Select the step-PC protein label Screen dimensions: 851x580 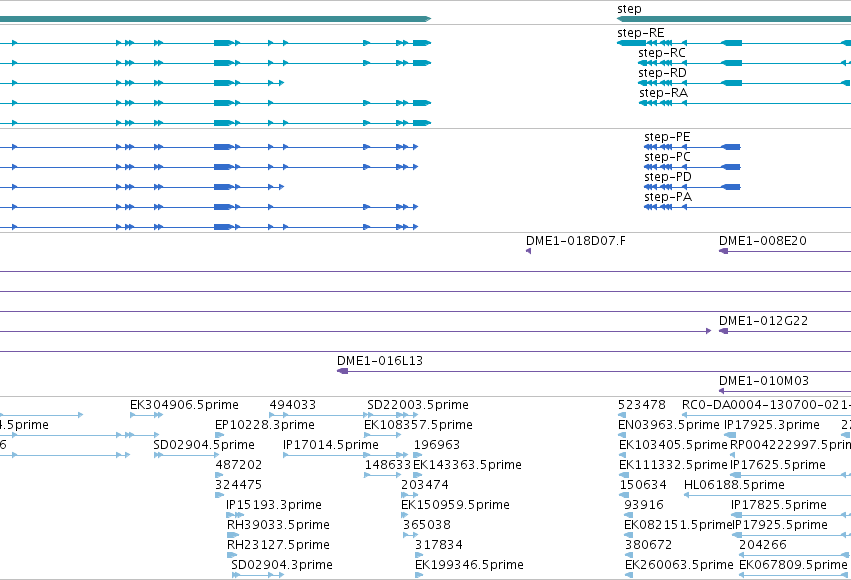pyautogui.click(x=667, y=157)
